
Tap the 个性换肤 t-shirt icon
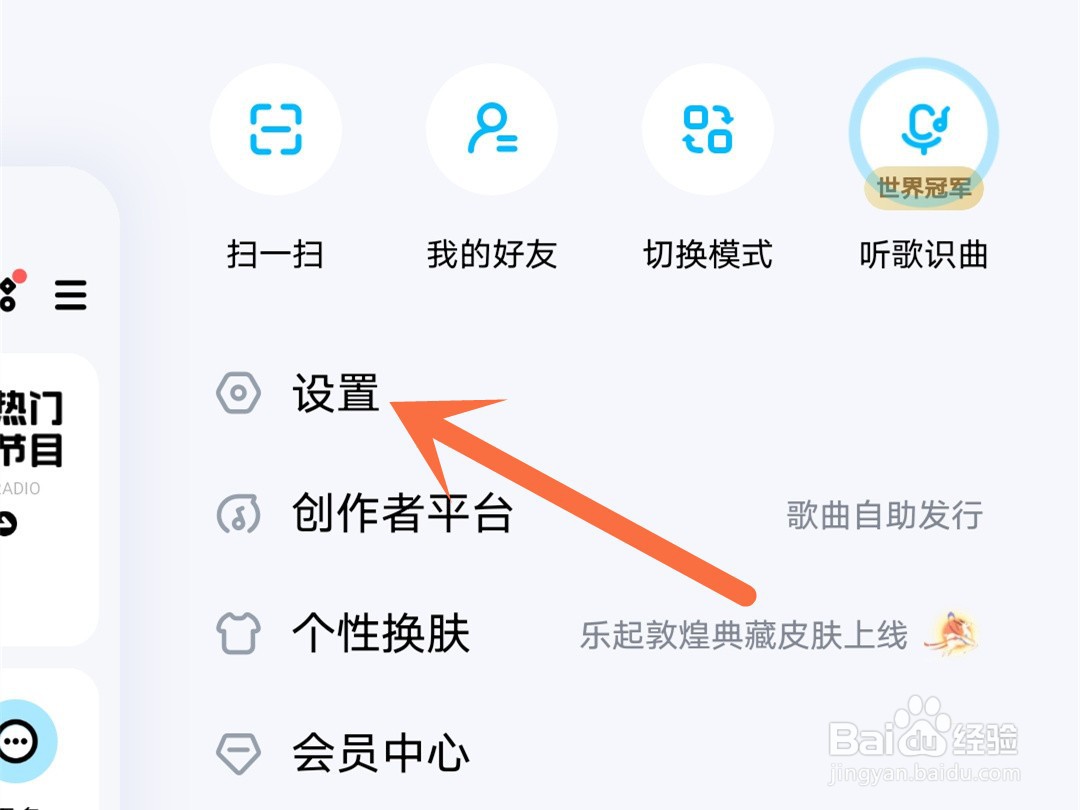click(238, 633)
